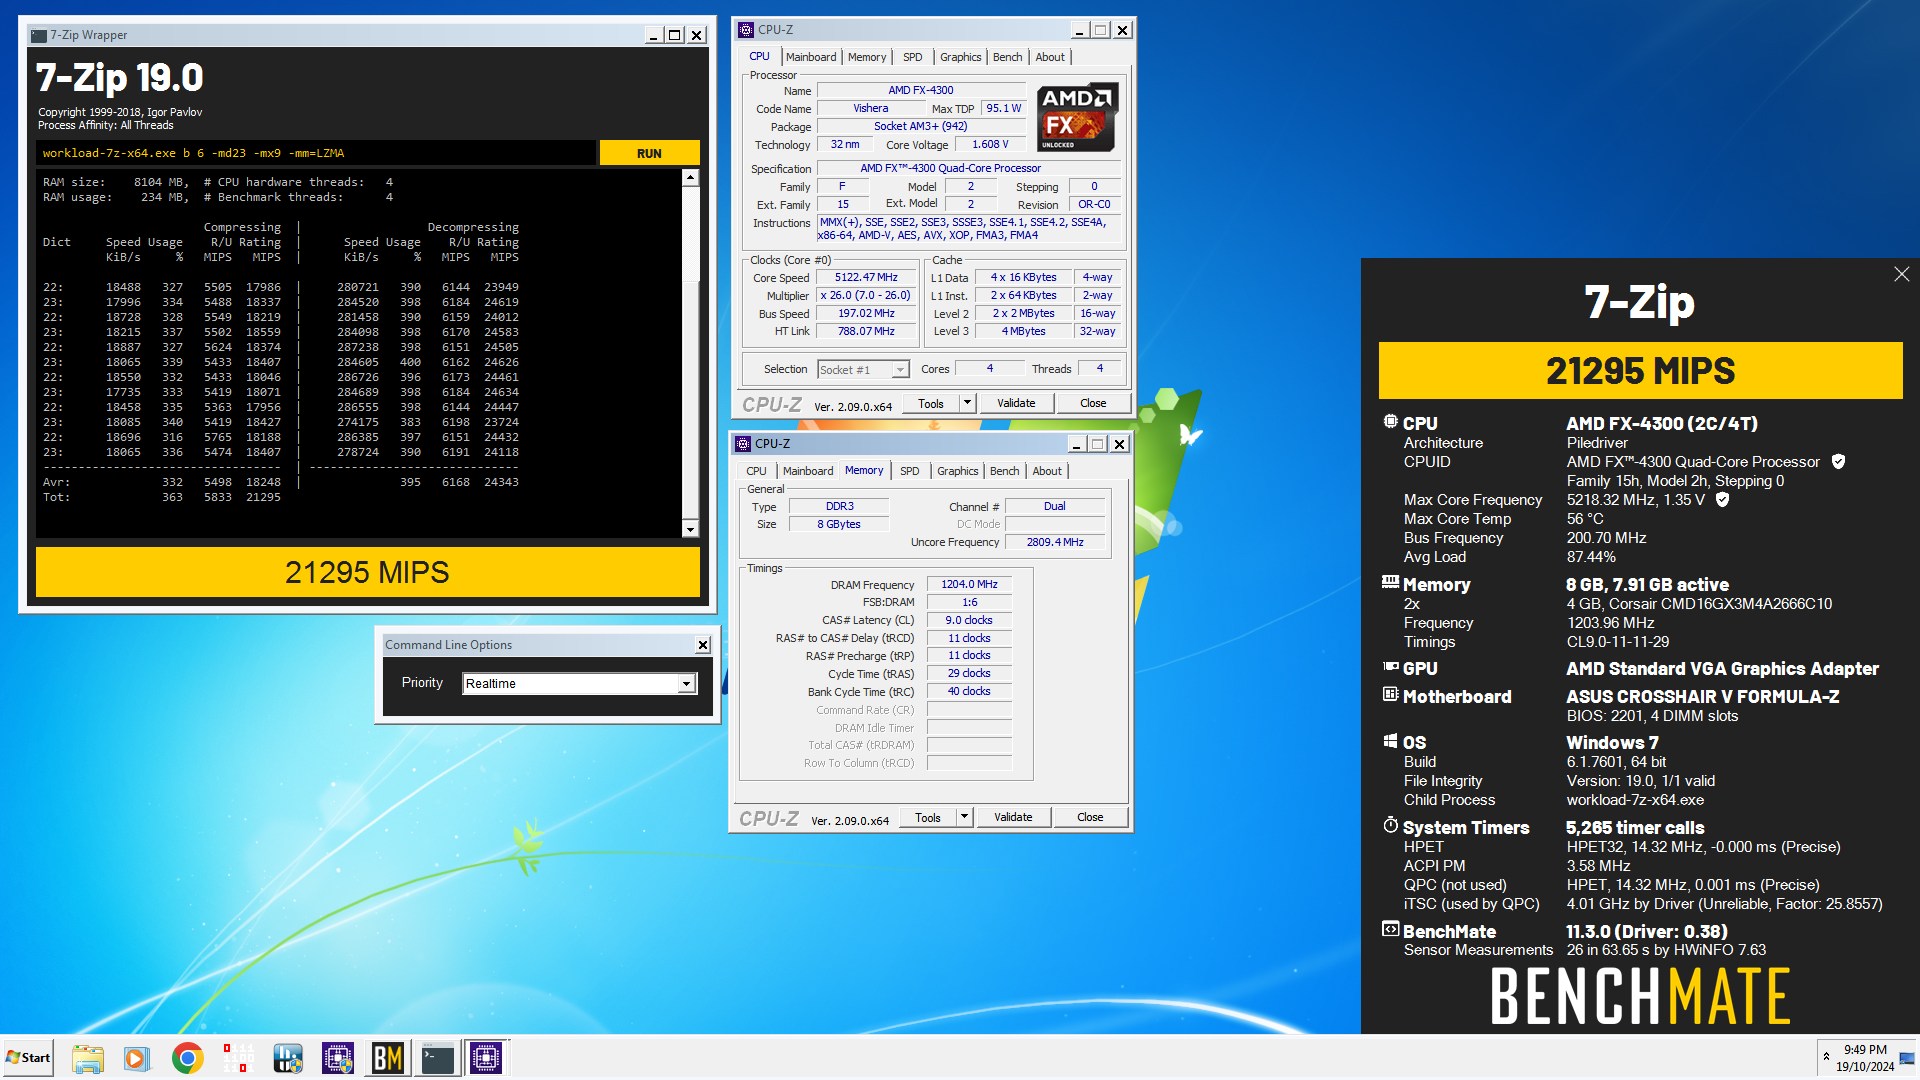Open About tab in lower CPU-Z window

1047,471
